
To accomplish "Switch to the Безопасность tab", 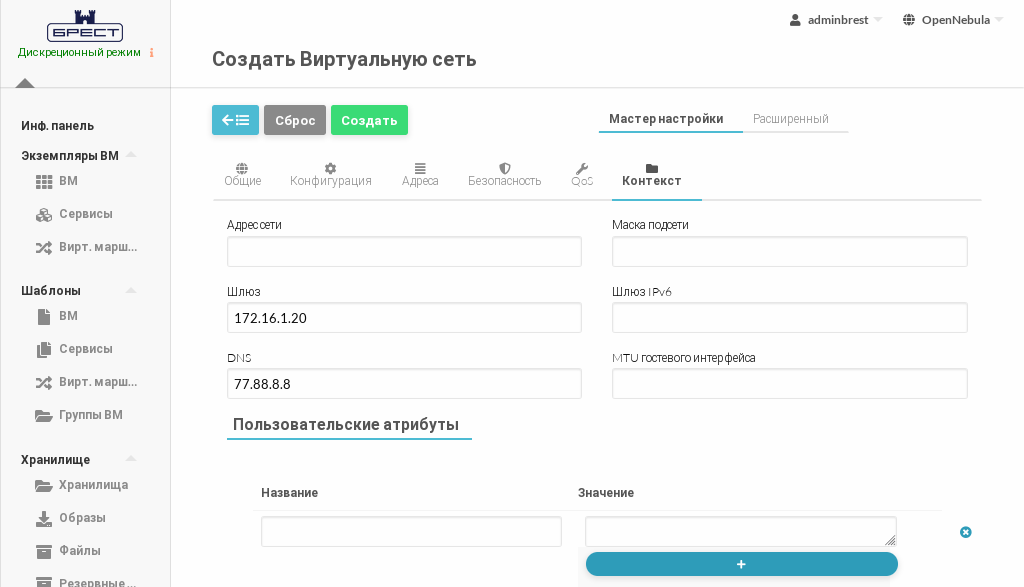I will coord(504,175).
